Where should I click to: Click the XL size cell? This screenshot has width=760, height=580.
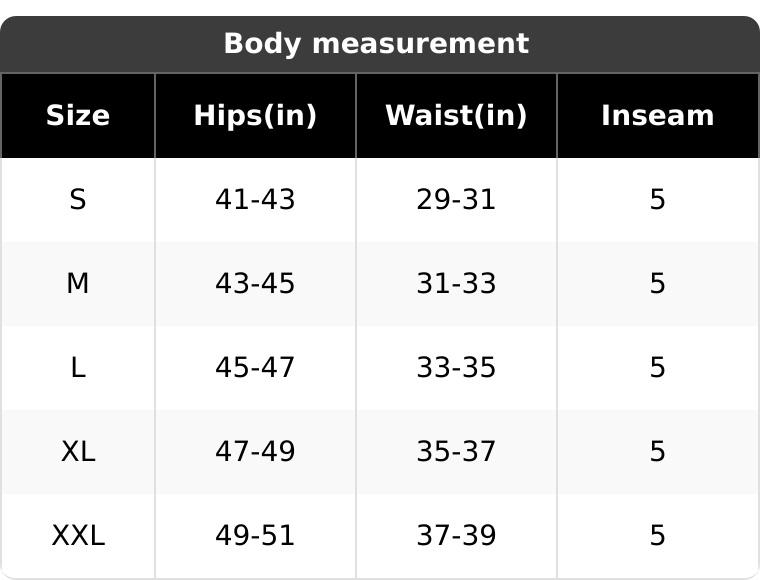point(78,452)
